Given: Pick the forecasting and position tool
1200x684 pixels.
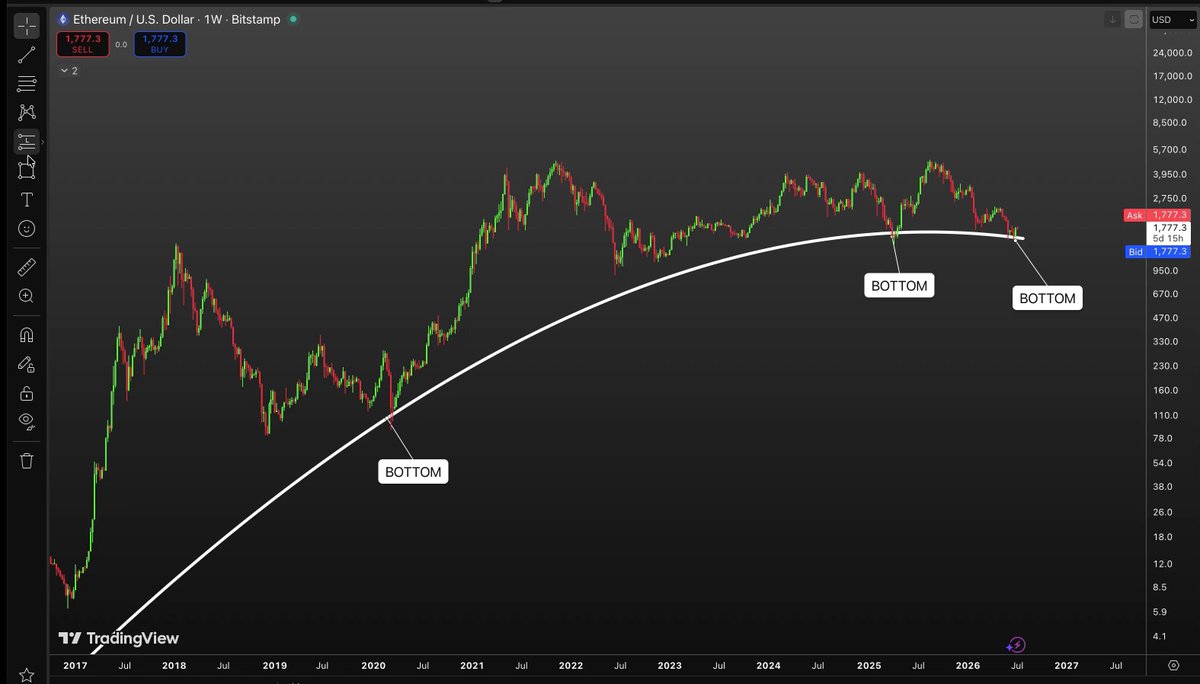Looking at the screenshot, I should click(x=27, y=142).
